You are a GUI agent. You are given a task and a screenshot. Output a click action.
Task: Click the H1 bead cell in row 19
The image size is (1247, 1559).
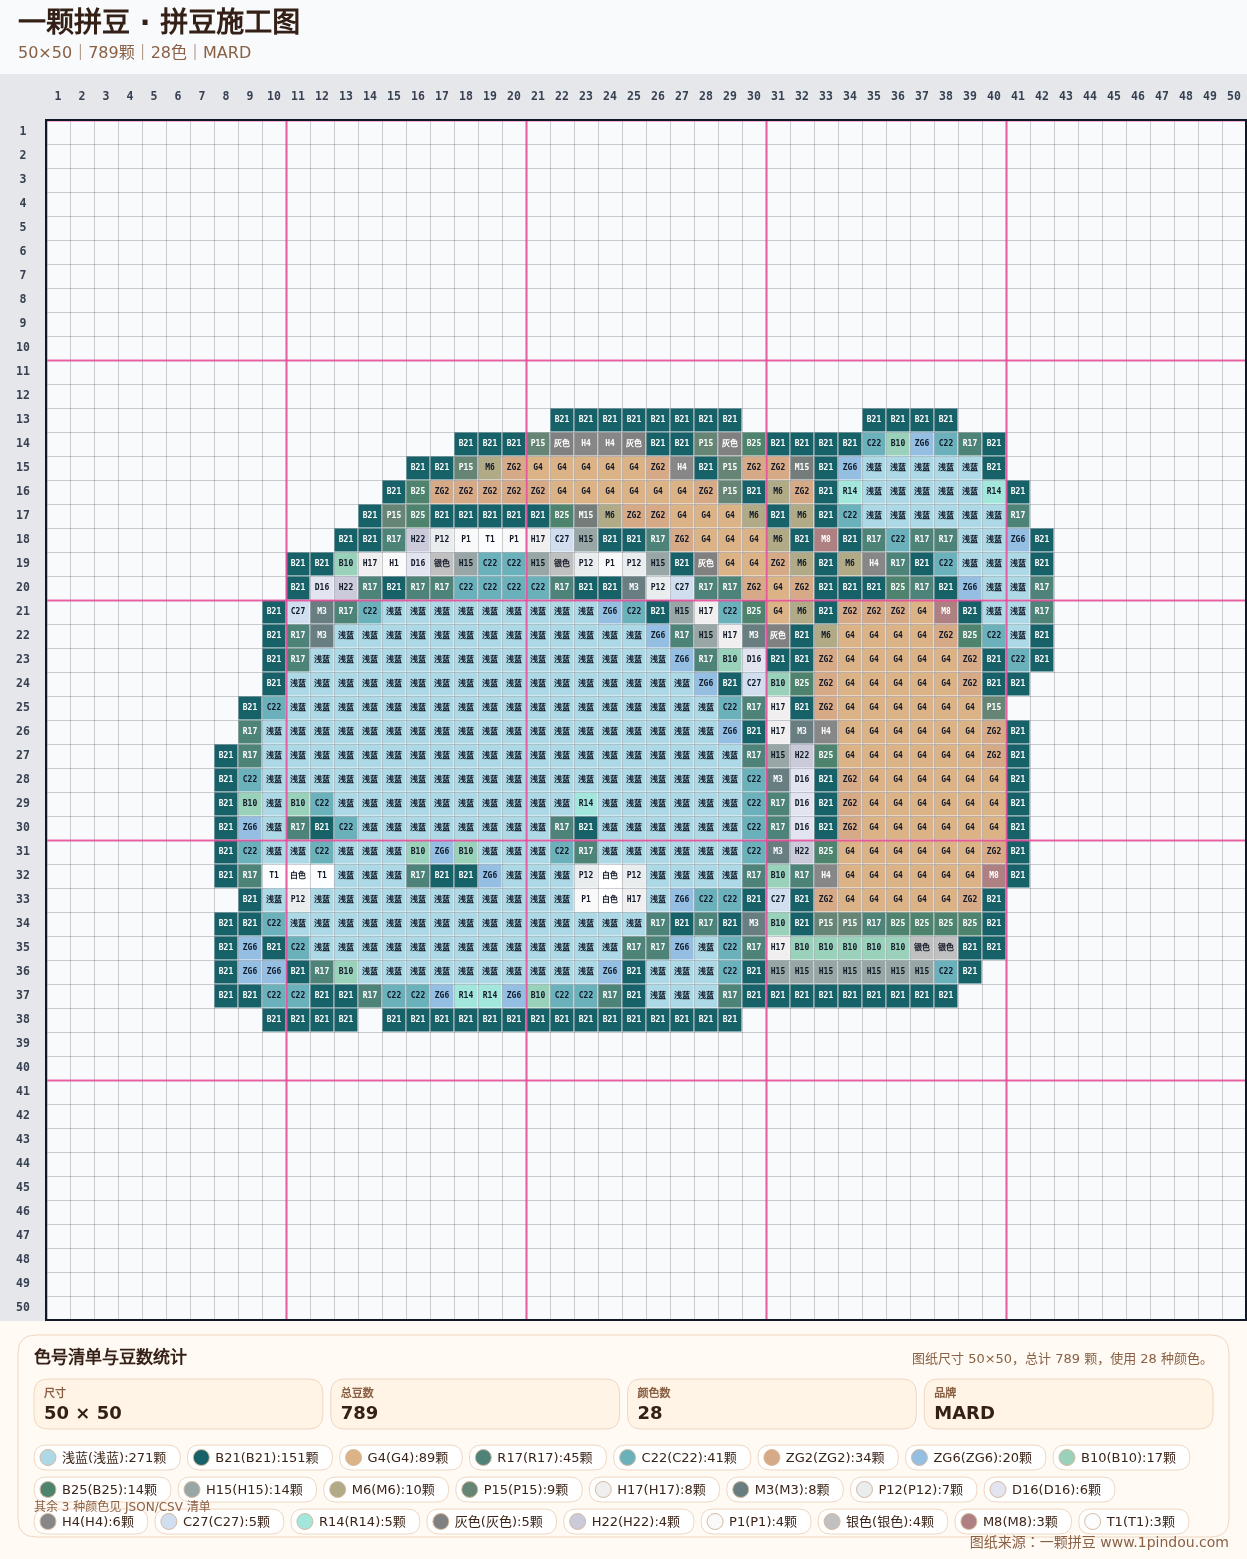point(394,563)
